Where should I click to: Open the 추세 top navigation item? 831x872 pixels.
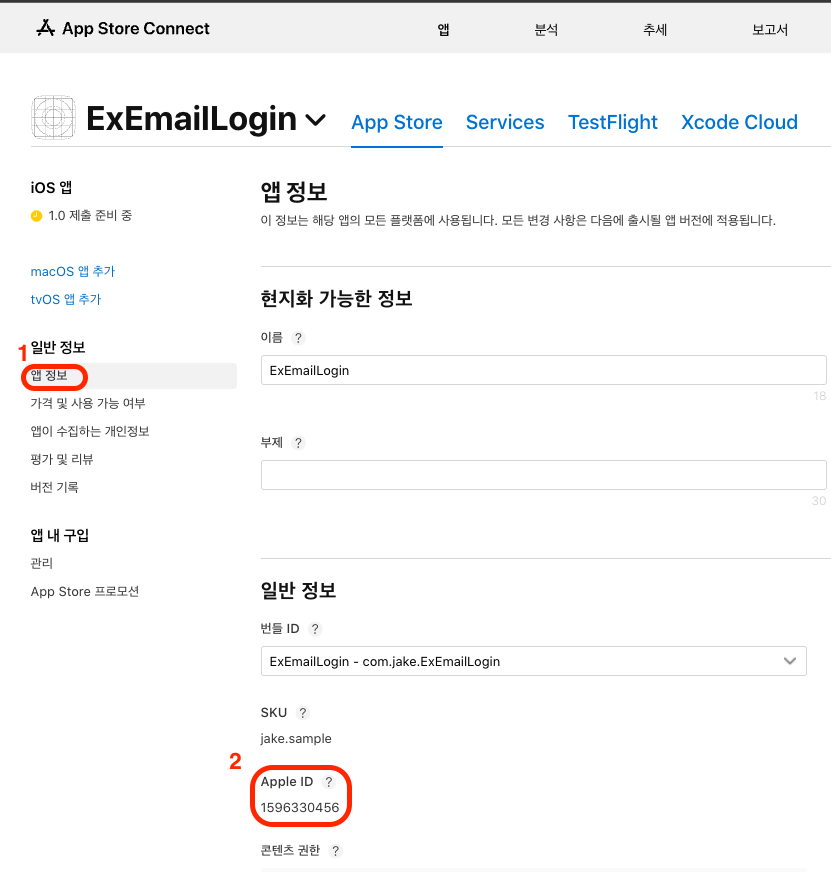point(655,29)
